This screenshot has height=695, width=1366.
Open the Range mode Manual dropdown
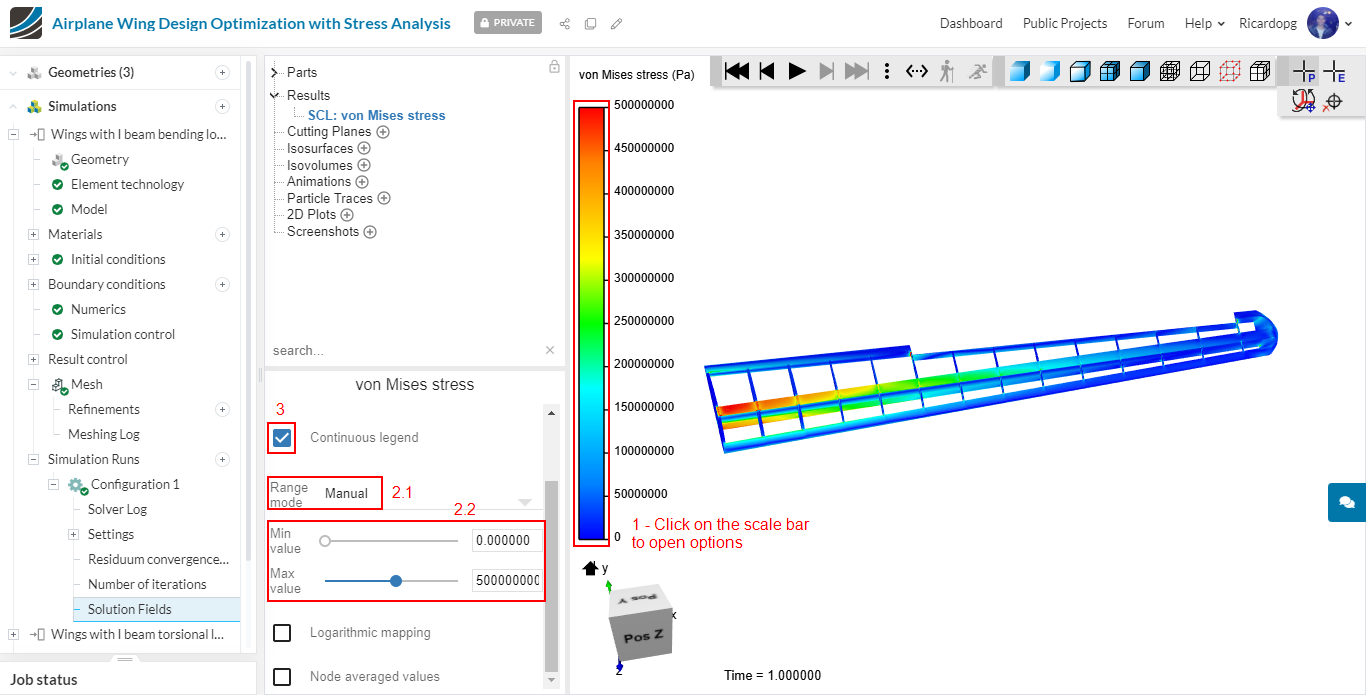pos(428,494)
